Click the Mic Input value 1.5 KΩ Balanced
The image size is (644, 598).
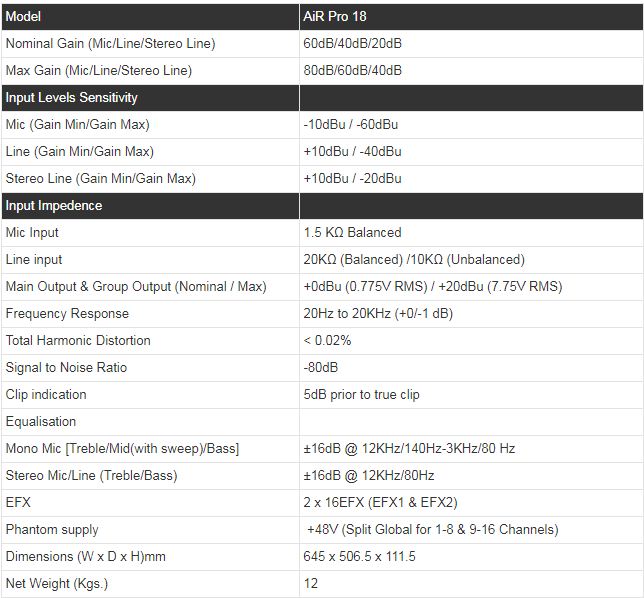(352, 233)
